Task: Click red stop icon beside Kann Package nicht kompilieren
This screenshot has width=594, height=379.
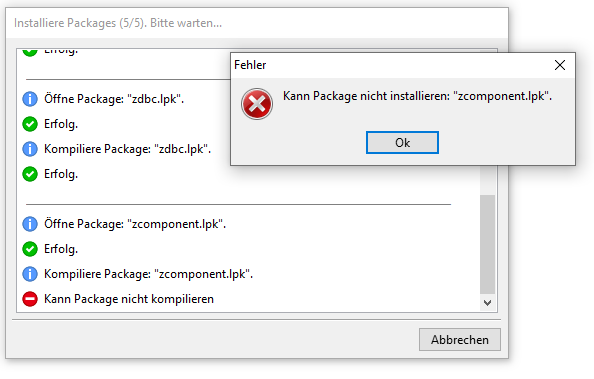Action: coord(30,299)
